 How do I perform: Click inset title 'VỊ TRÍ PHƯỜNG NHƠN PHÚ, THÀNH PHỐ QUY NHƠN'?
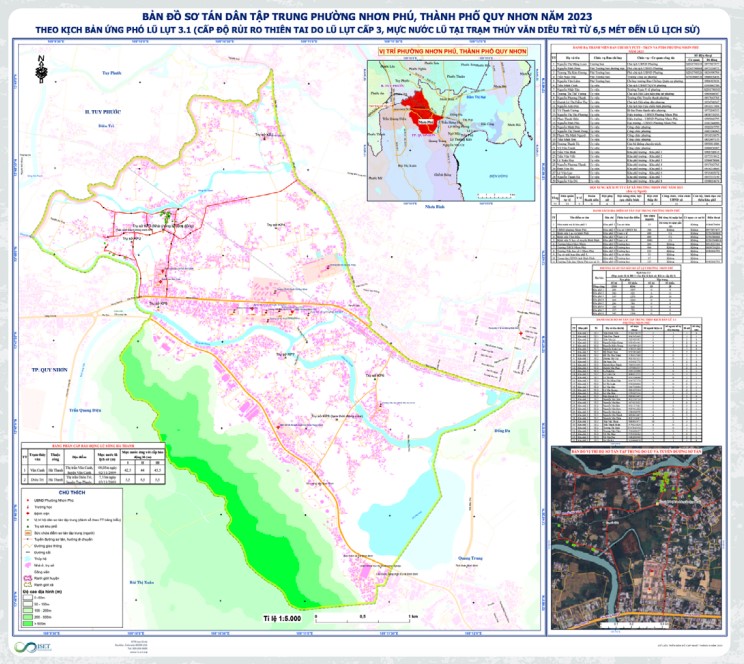tap(451, 51)
